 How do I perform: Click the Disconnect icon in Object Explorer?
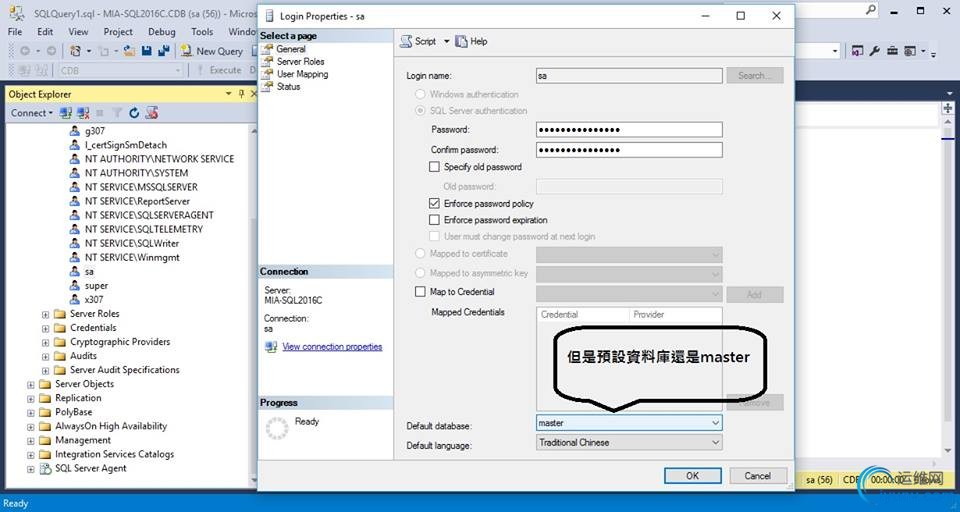click(x=83, y=113)
